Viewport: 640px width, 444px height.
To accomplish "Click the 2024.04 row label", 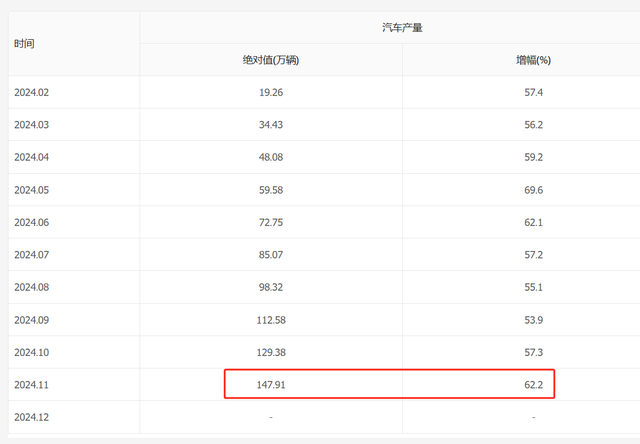I will click(x=32, y=157).
